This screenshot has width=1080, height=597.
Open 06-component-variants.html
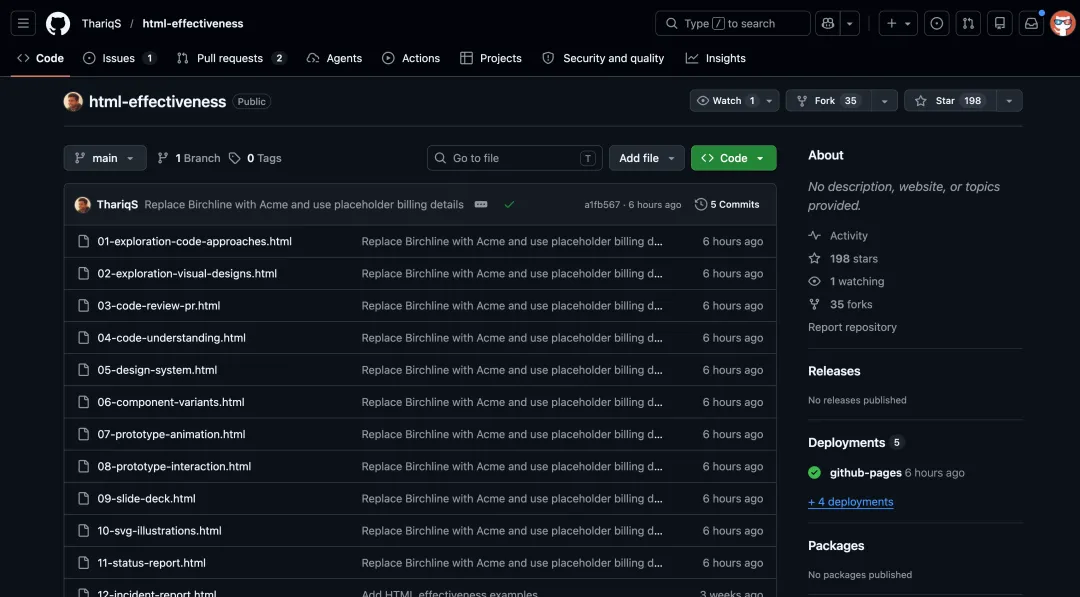tap(170, 402)
